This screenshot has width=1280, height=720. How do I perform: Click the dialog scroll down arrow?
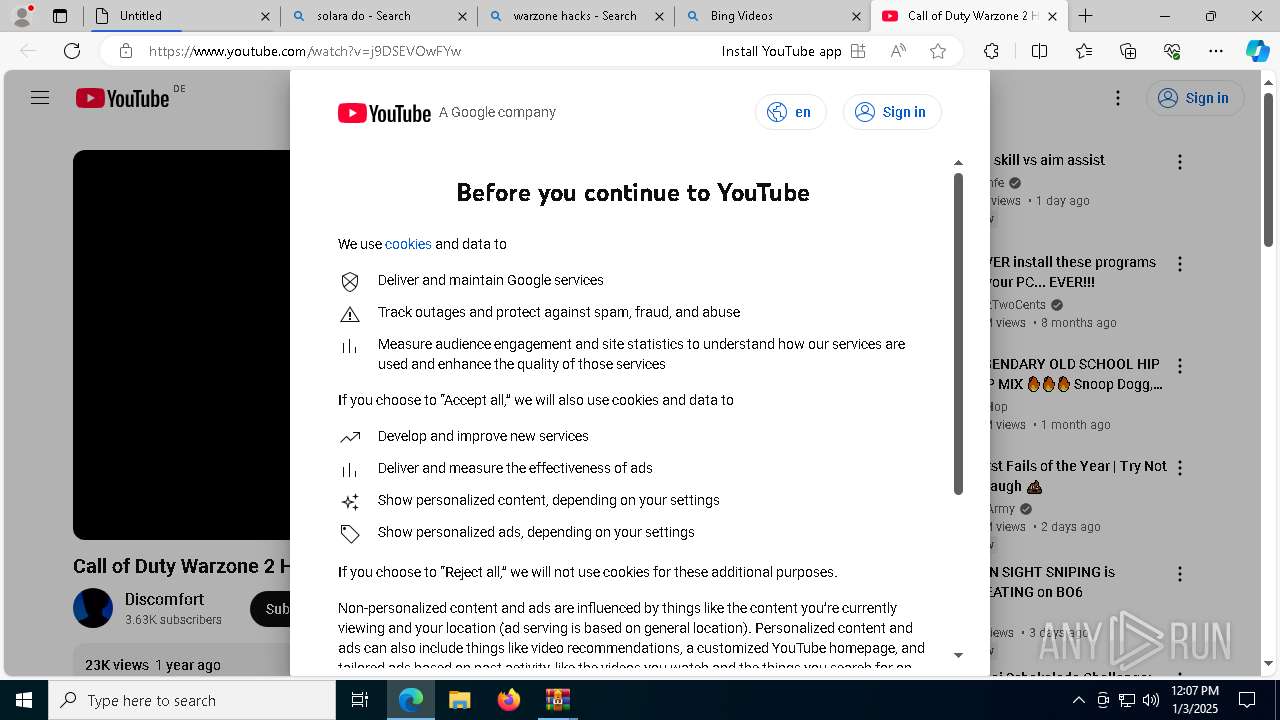(958, 655)
